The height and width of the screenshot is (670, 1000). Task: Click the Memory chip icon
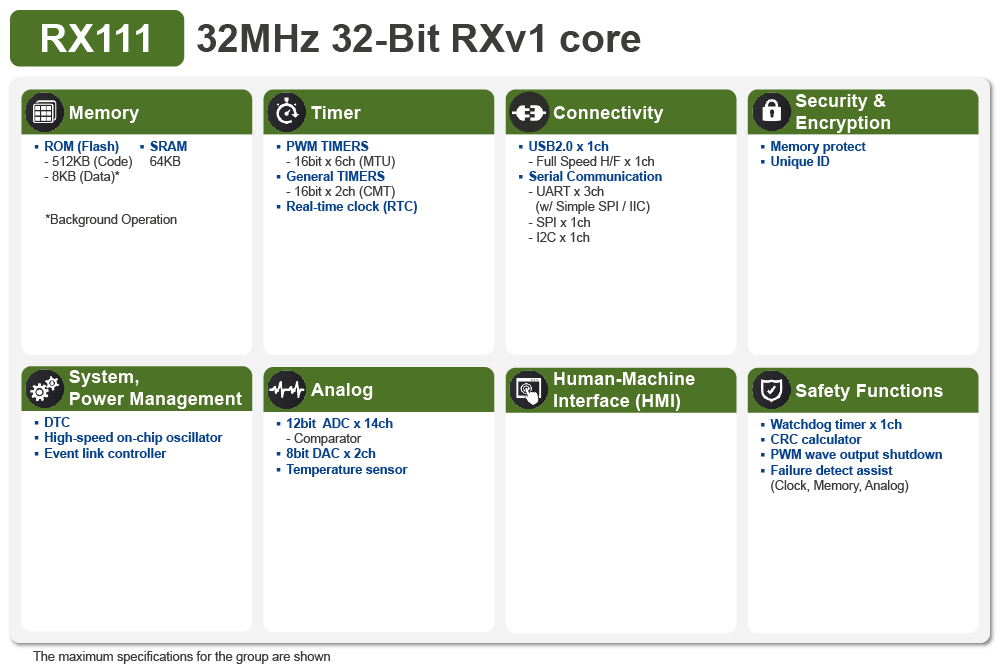click(44, 112)
